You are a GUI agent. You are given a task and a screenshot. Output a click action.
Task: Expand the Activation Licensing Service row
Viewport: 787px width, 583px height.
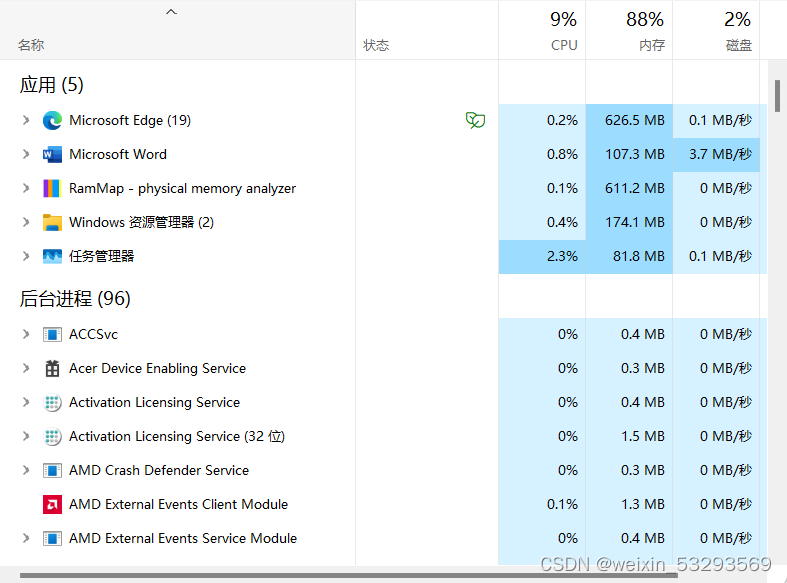tap(26, 402)
